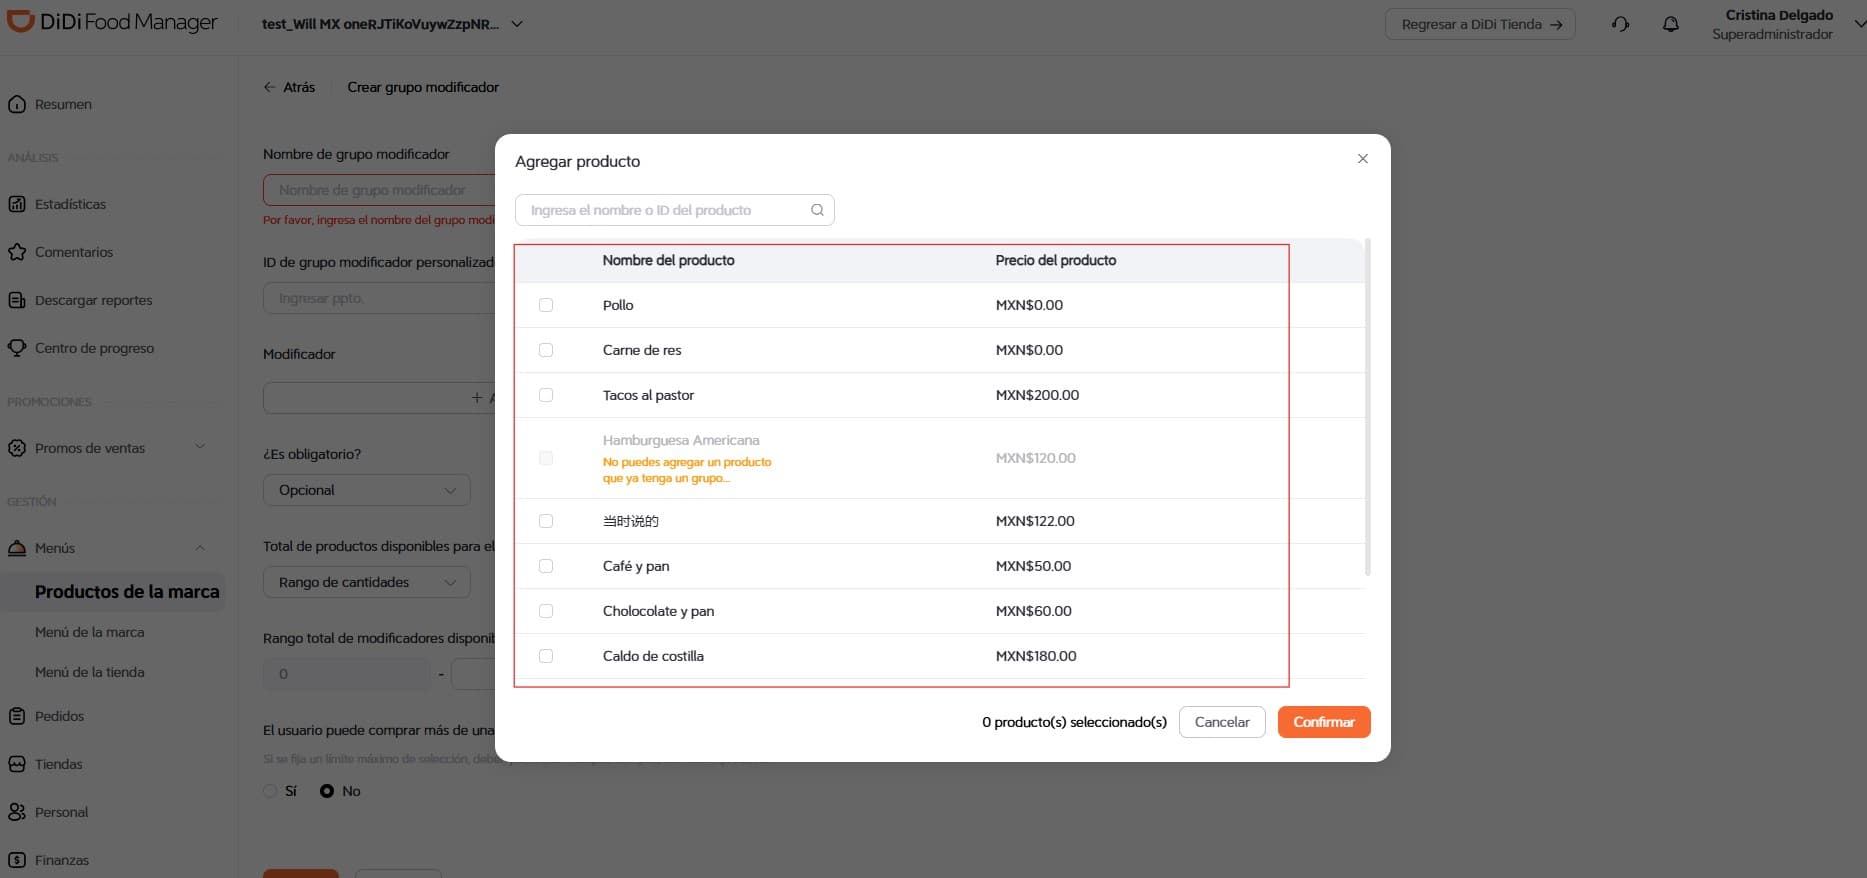The width and height of the screenshot is (1867, 878).
Task: Open the store selector dropdown chevron
Action: 517,24
